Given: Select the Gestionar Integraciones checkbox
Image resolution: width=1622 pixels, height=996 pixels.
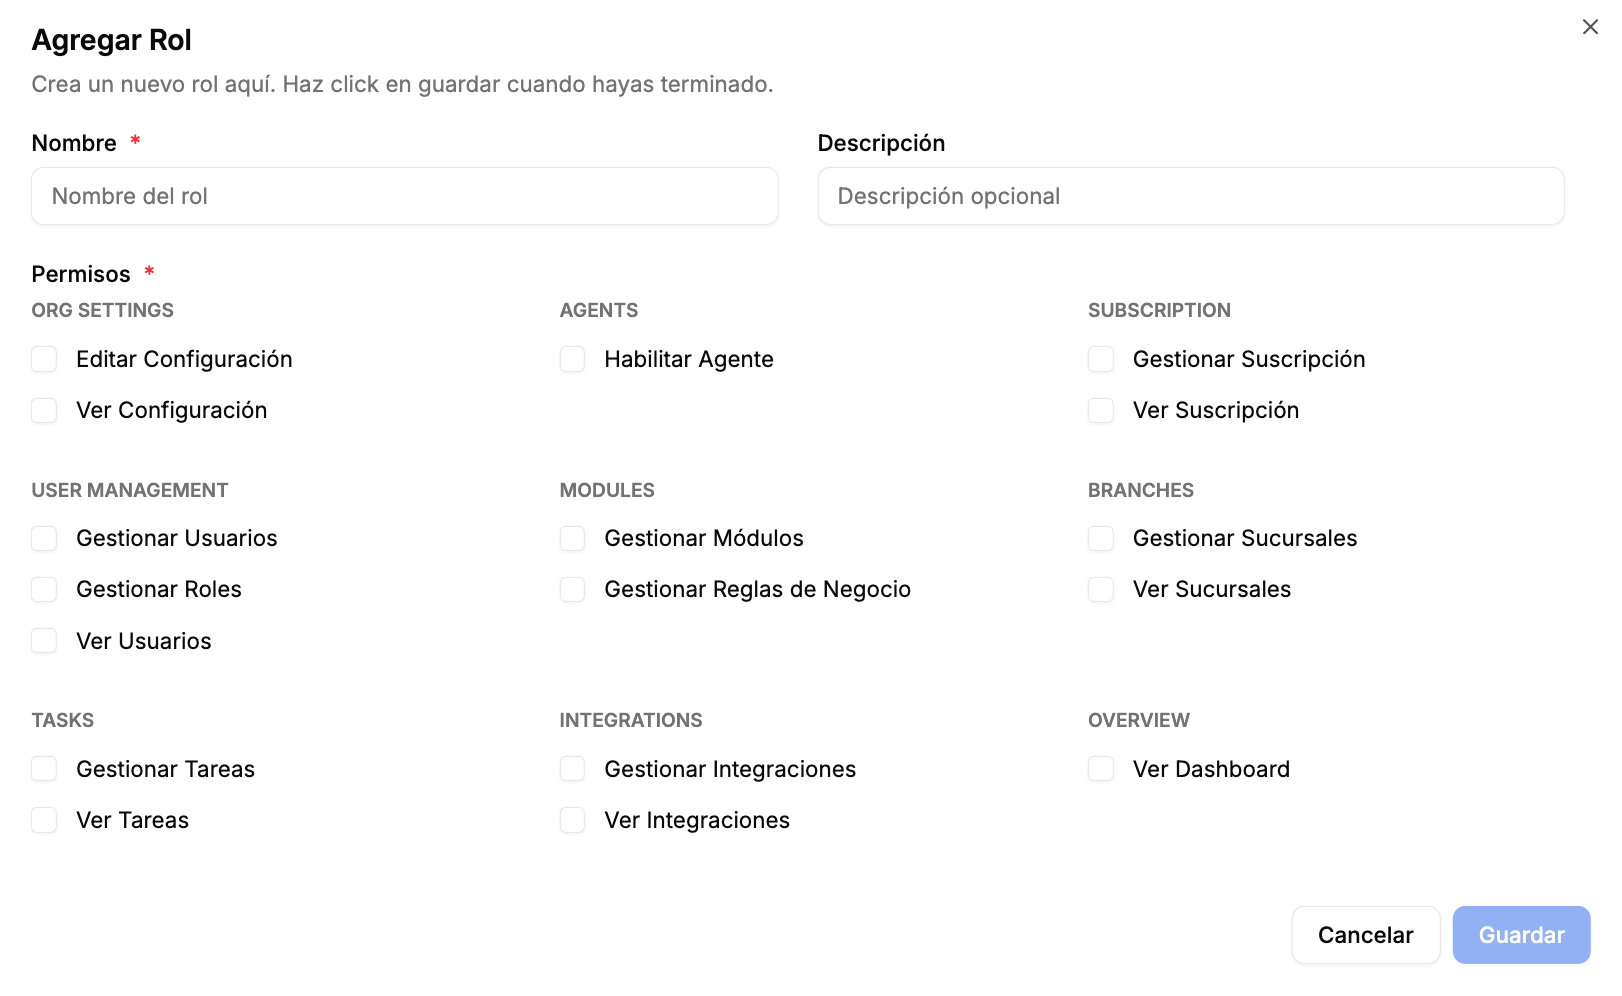Looking at the screenshot, I should pos(572,769).
